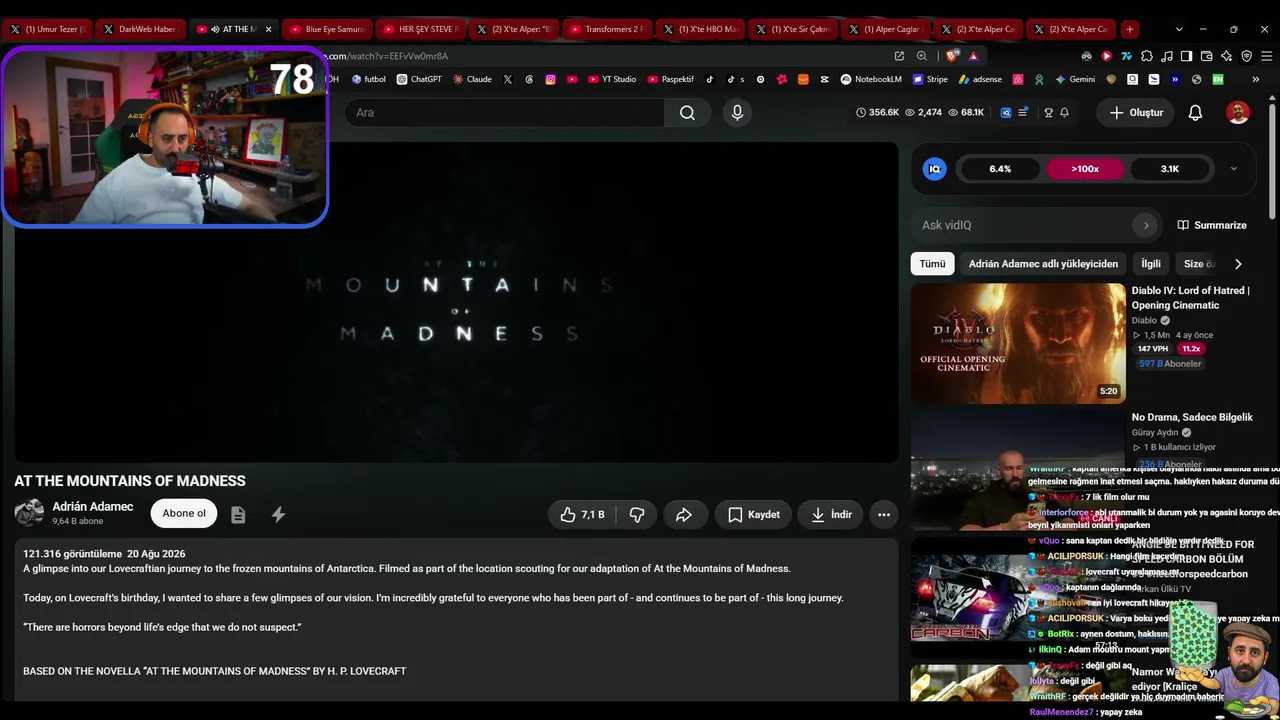Click the Kaydet save button

pyautogui.click(x=754, y=514)
